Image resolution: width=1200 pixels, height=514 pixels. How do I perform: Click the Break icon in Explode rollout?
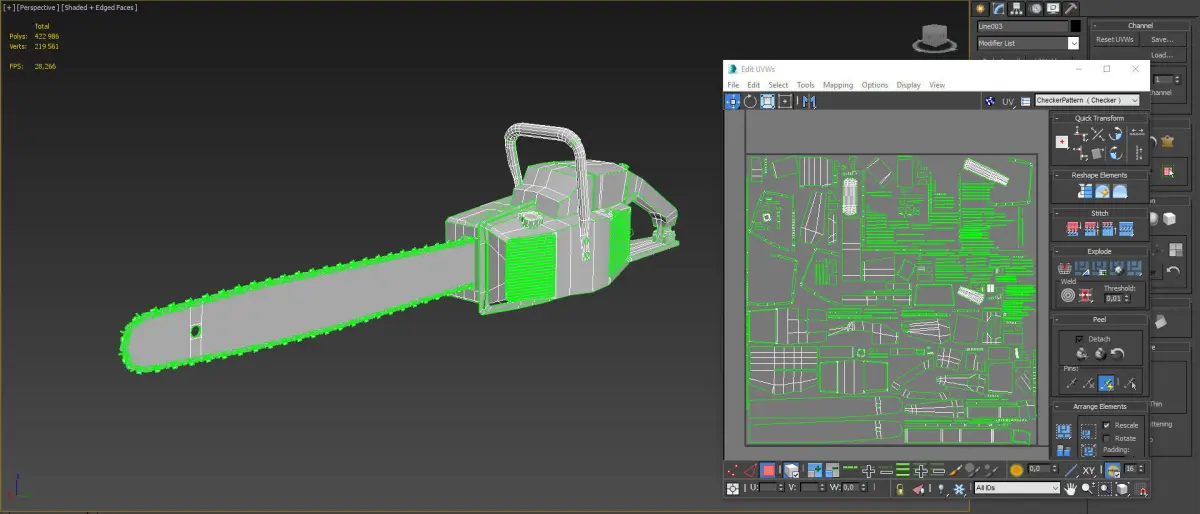coord(1062,270)
